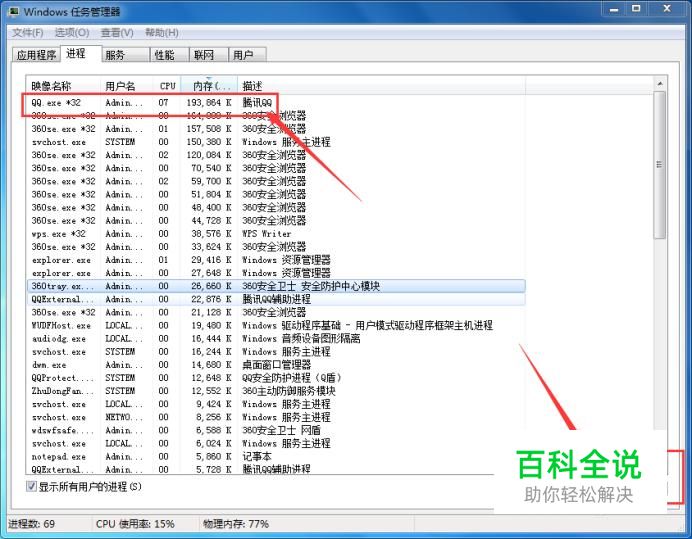Select explorer.exe using 27,648 K
The width and height of the screenshot is (692, 539).
(x=276, y=273)
